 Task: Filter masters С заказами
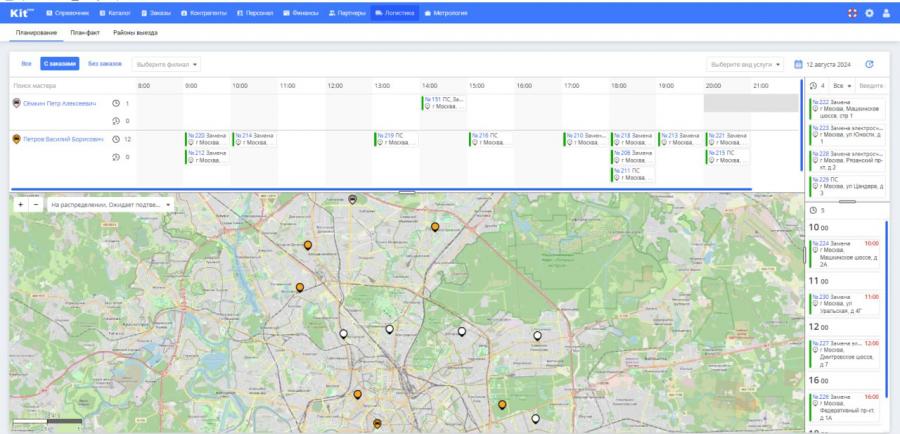pos(60,64)
